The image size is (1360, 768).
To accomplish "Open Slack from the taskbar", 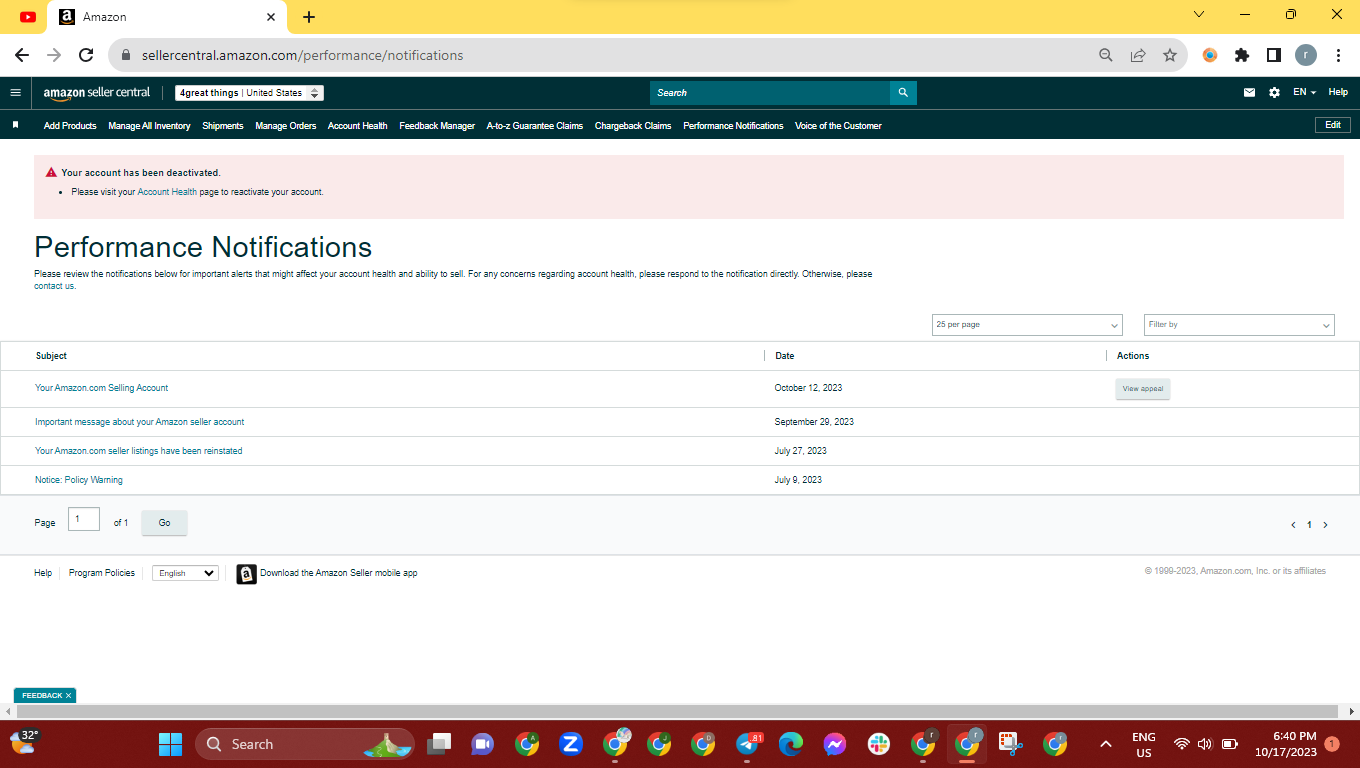I will pos(879,744).
